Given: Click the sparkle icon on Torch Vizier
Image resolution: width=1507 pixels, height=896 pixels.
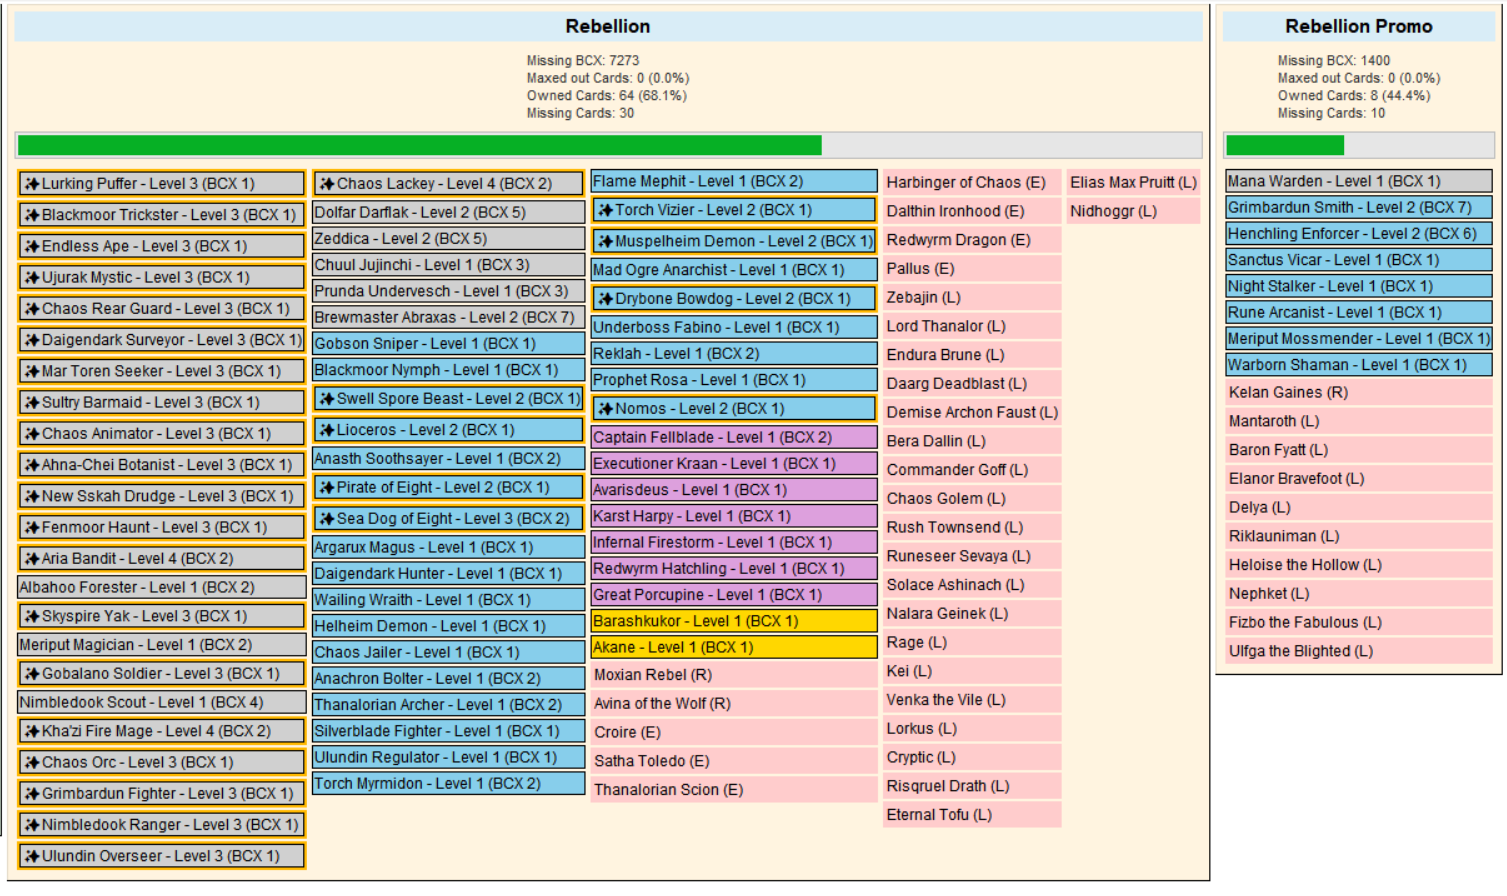Looking at the screenshot, I should (x=605, y=211).
